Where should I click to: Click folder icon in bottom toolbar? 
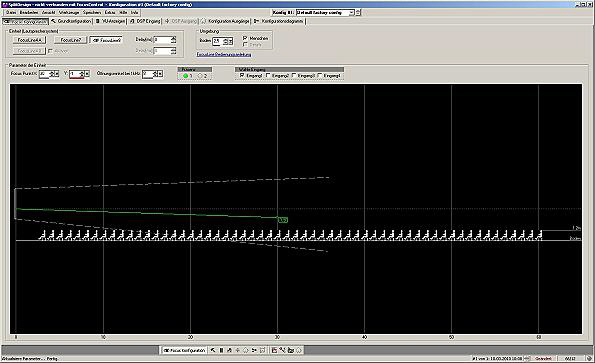(291, 350)
